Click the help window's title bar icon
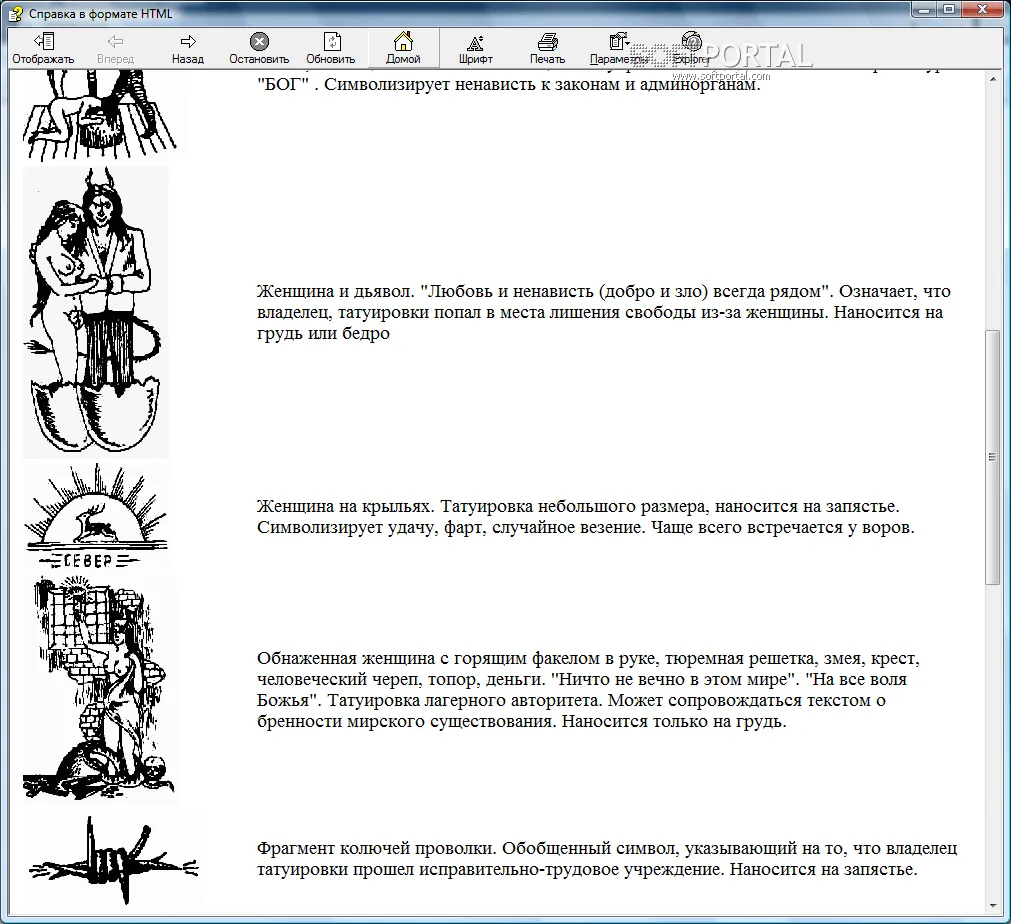Screen dimensions: 1011x924 15,13
